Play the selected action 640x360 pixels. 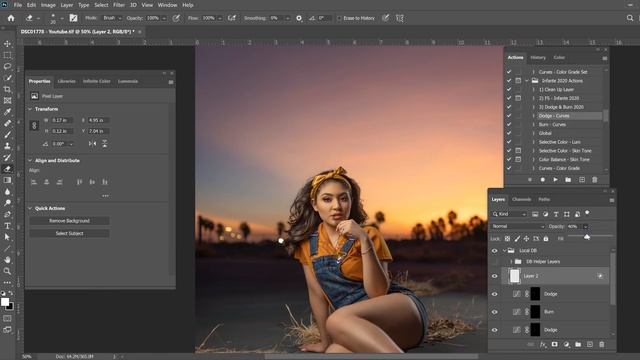point(555,180)
